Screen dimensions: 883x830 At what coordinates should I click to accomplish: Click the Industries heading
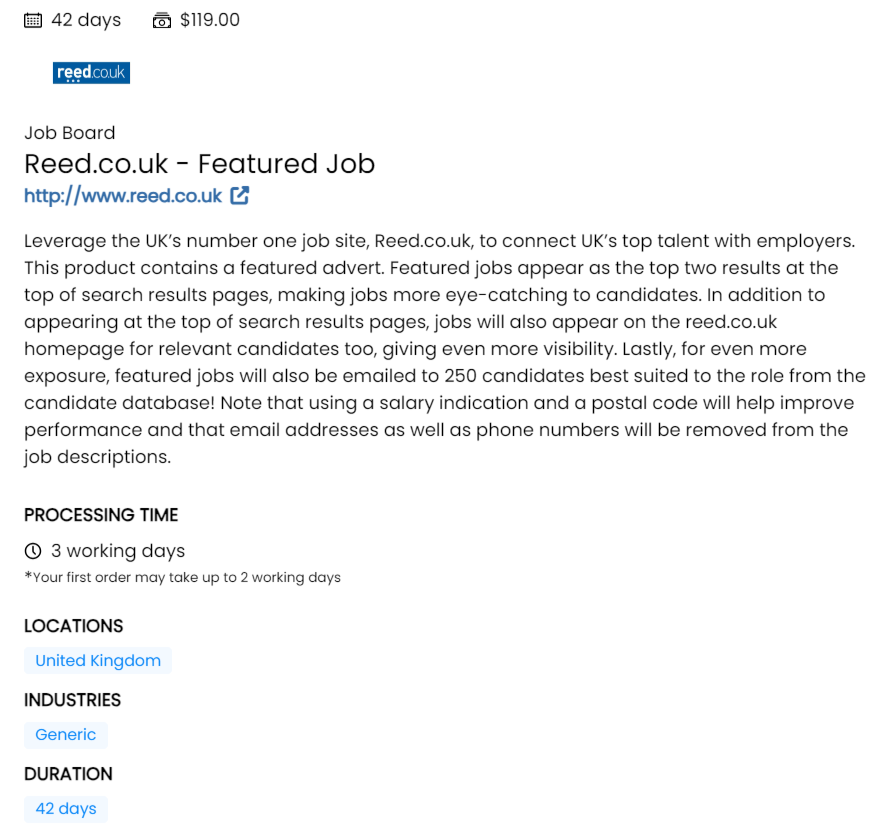[x=73, y=700]
